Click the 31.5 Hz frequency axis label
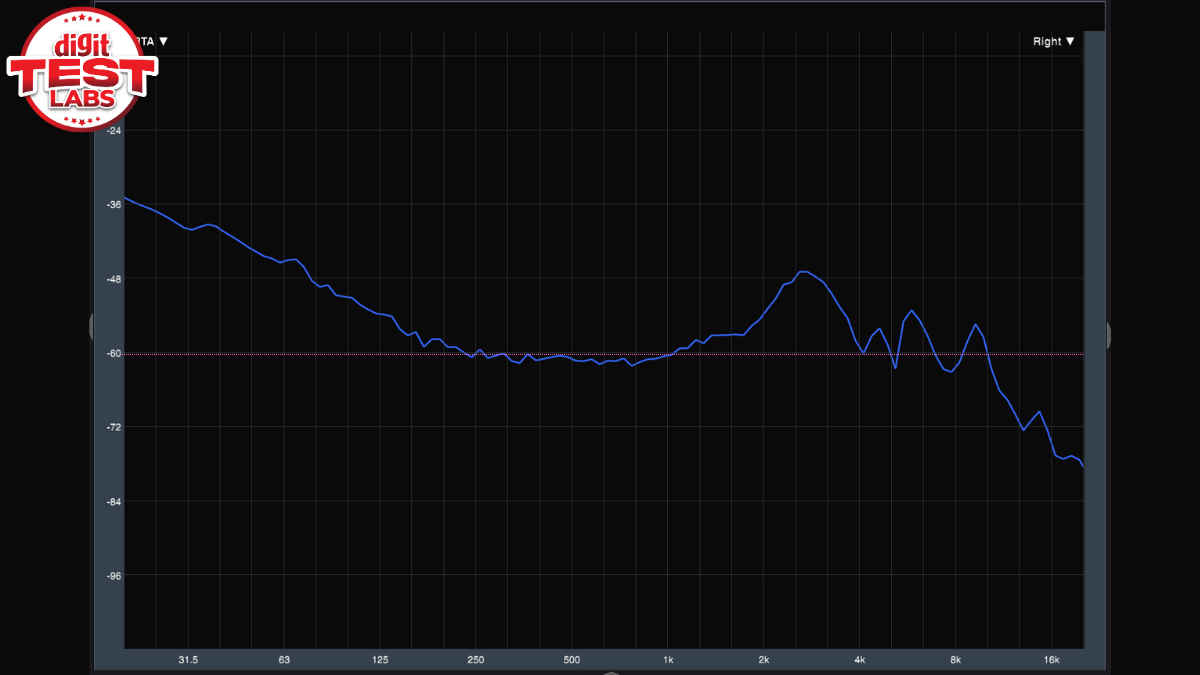 coord(188,660)
